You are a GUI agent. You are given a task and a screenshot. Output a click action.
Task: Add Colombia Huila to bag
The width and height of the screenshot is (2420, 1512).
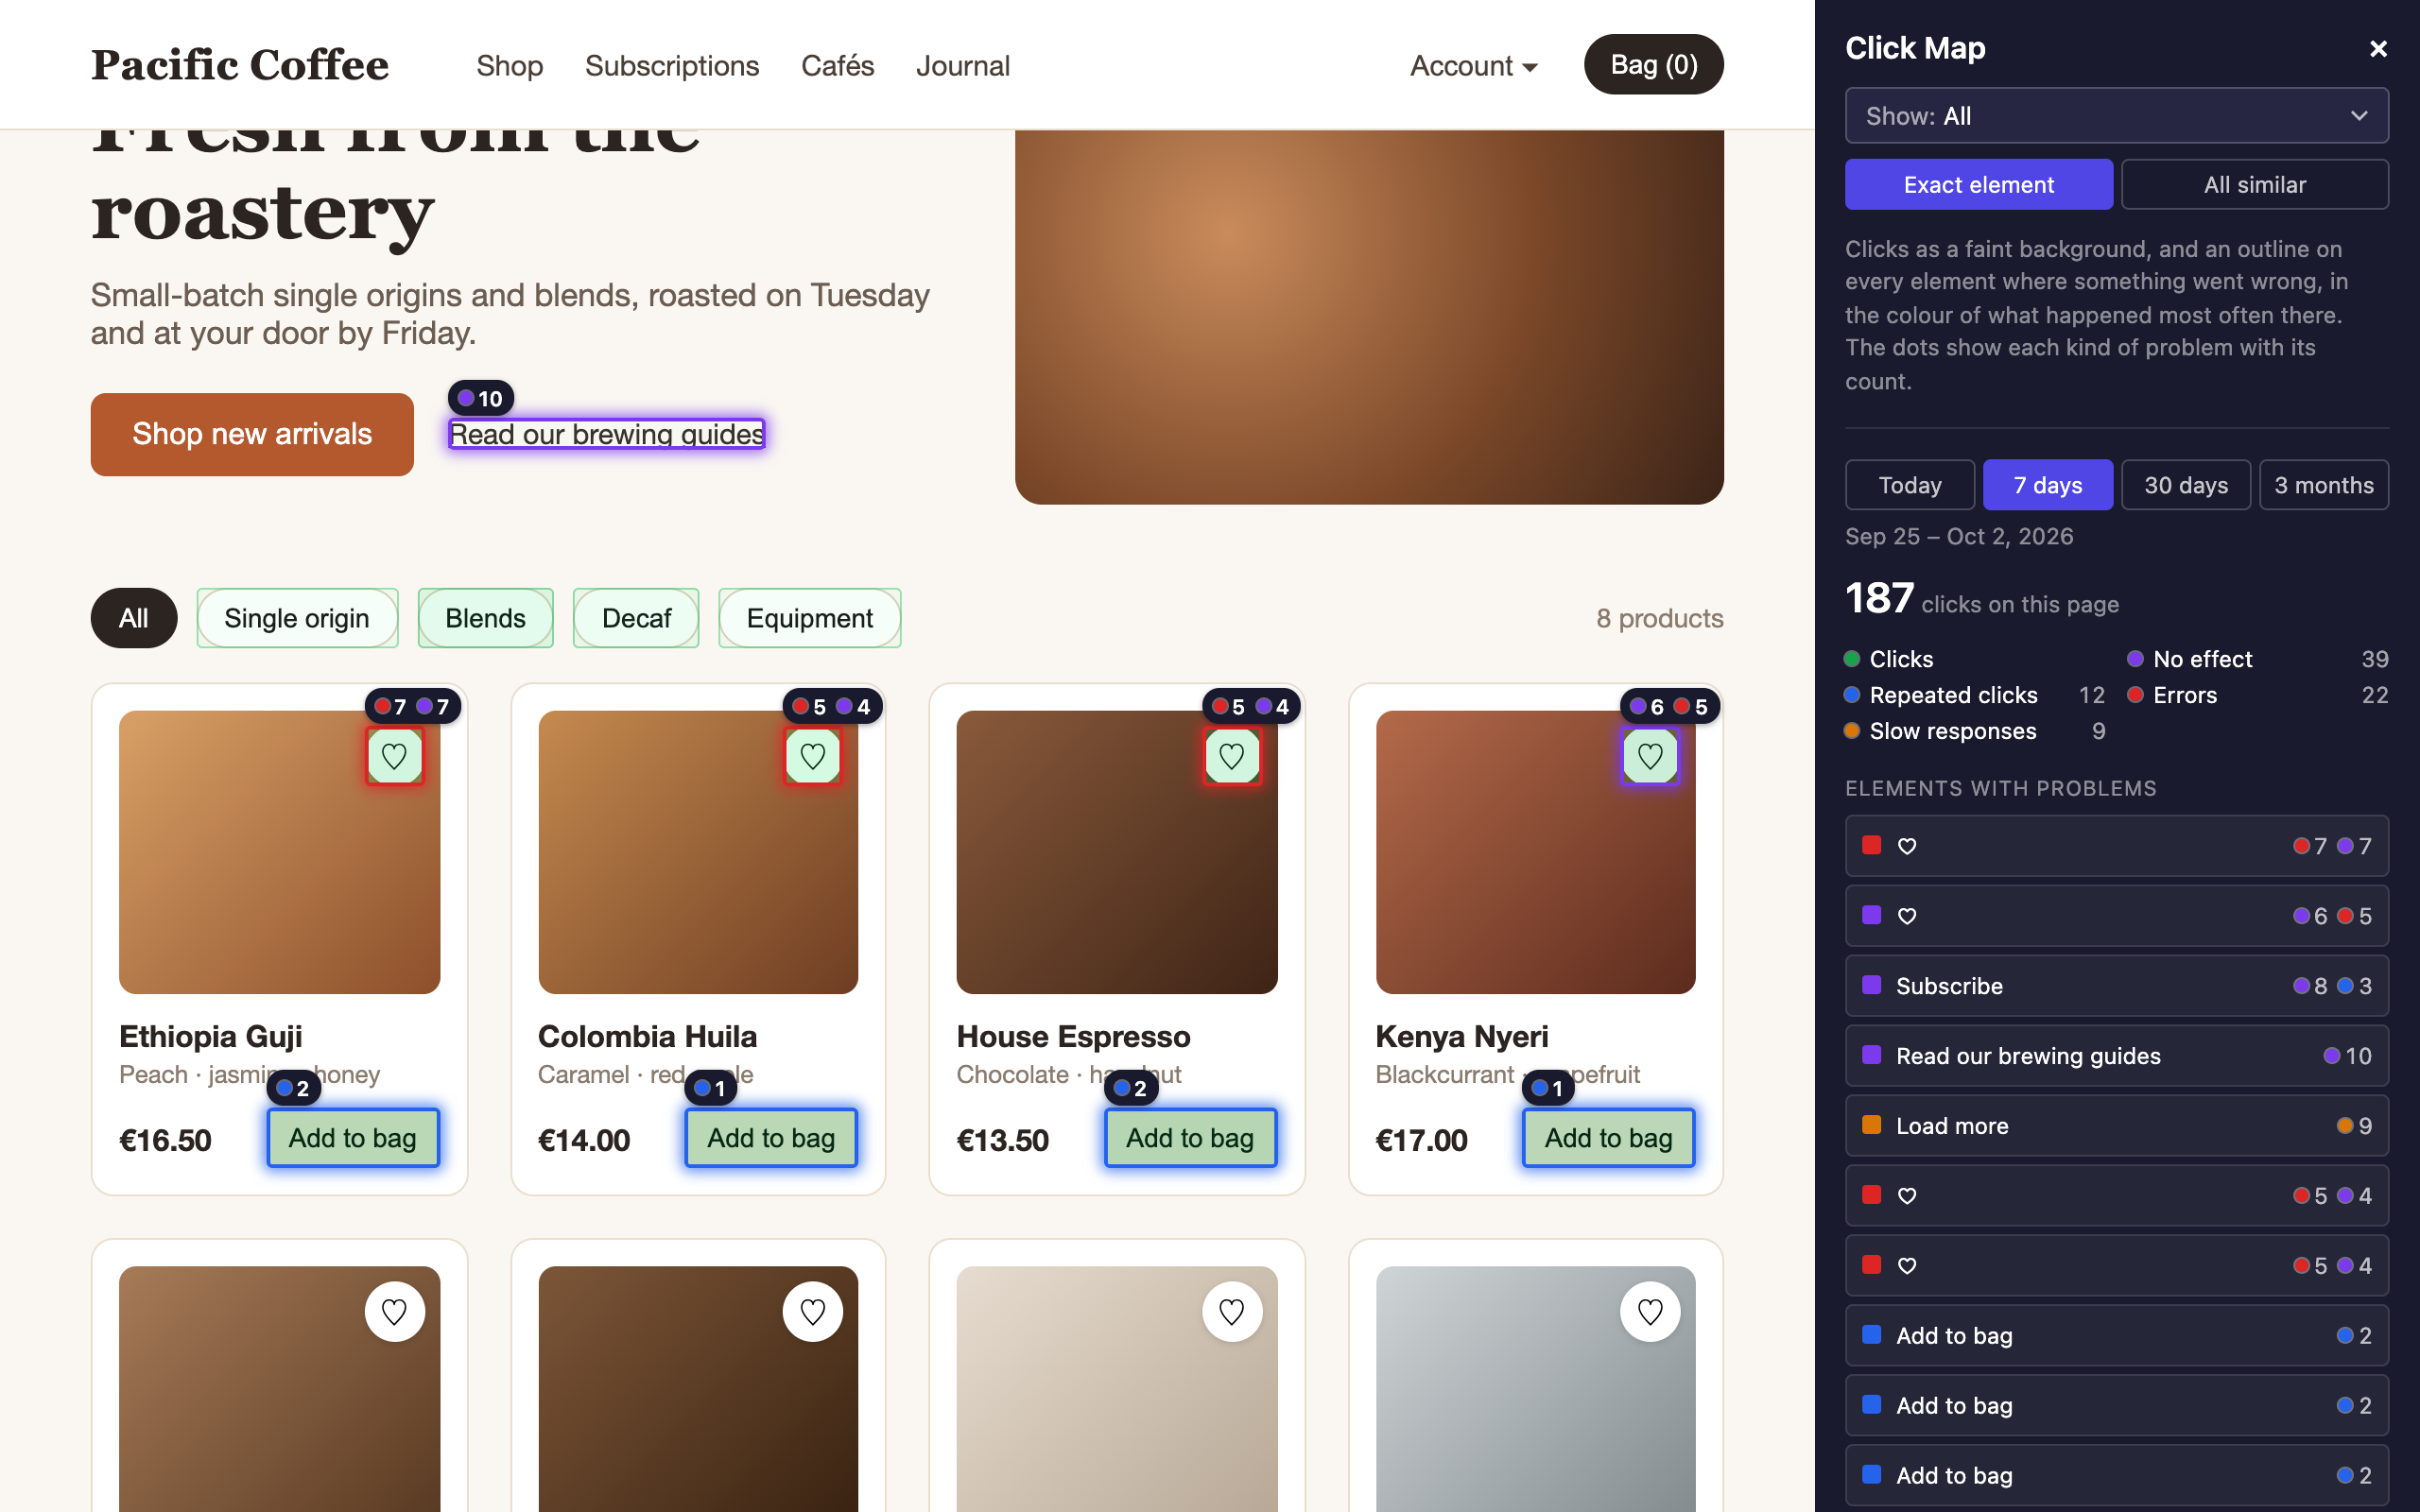(x=771, y=1138)
